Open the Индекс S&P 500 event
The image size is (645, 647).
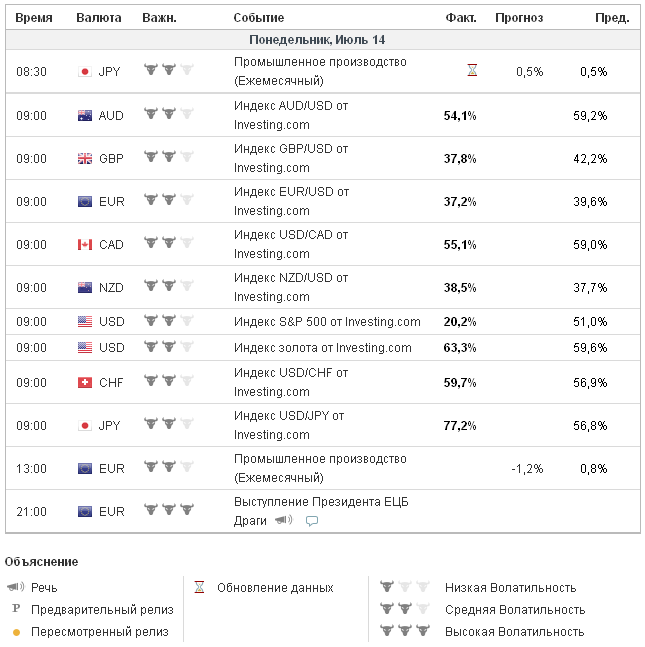click(326, 322)
